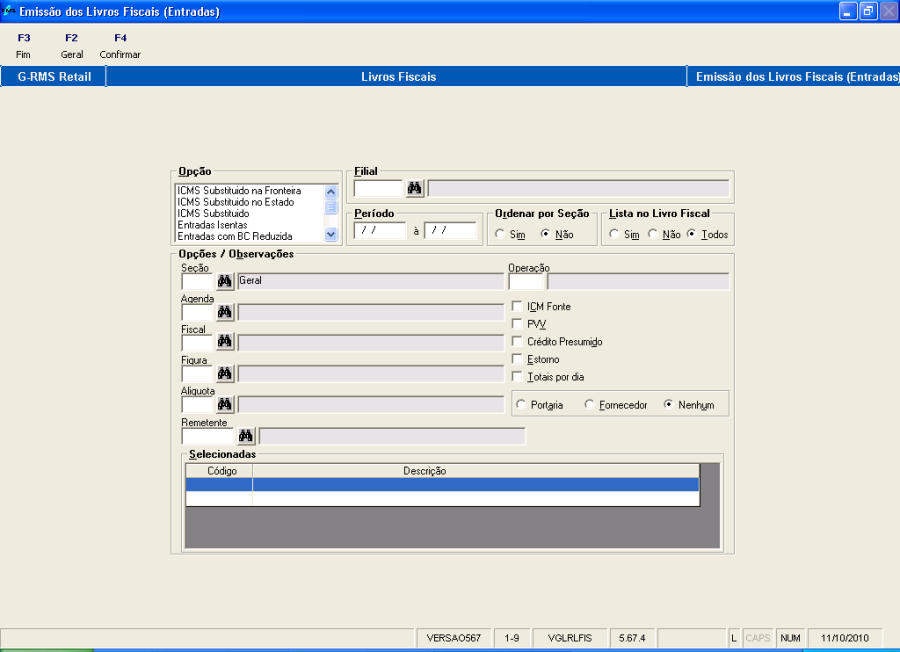Tick the Totais por dia checkbox
This screenshot has height=652, width=900.
coord(517,377)
